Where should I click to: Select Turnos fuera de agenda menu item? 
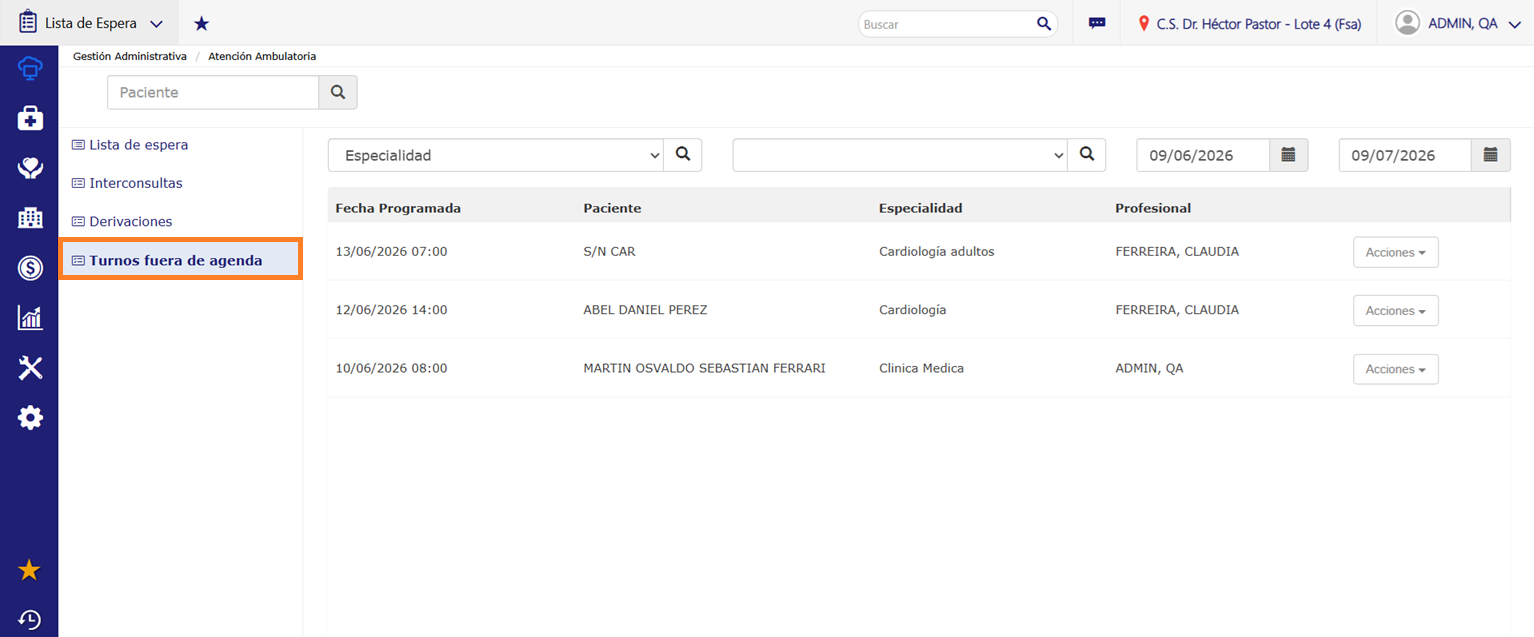point(180,260)
